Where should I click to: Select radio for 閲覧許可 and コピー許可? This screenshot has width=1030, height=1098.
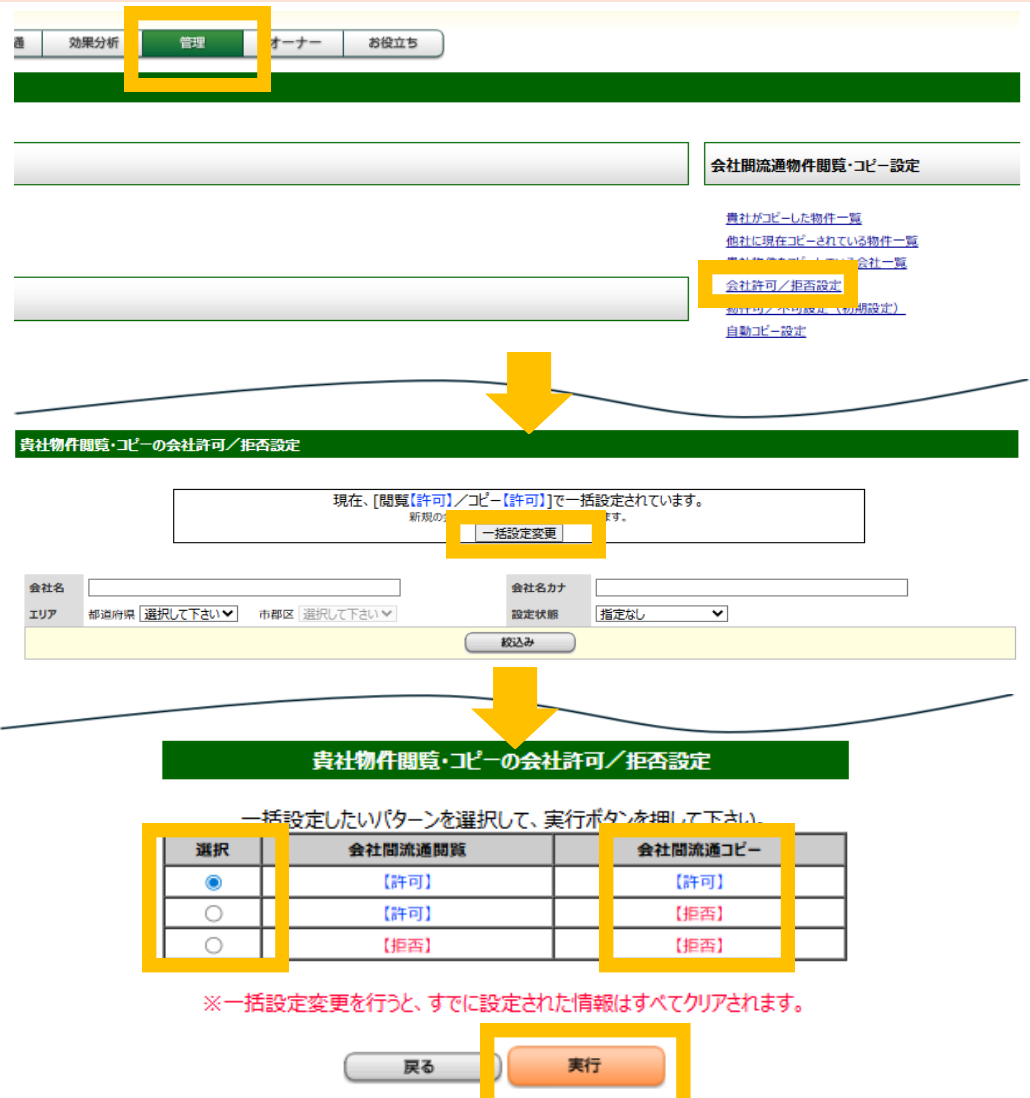213,882
